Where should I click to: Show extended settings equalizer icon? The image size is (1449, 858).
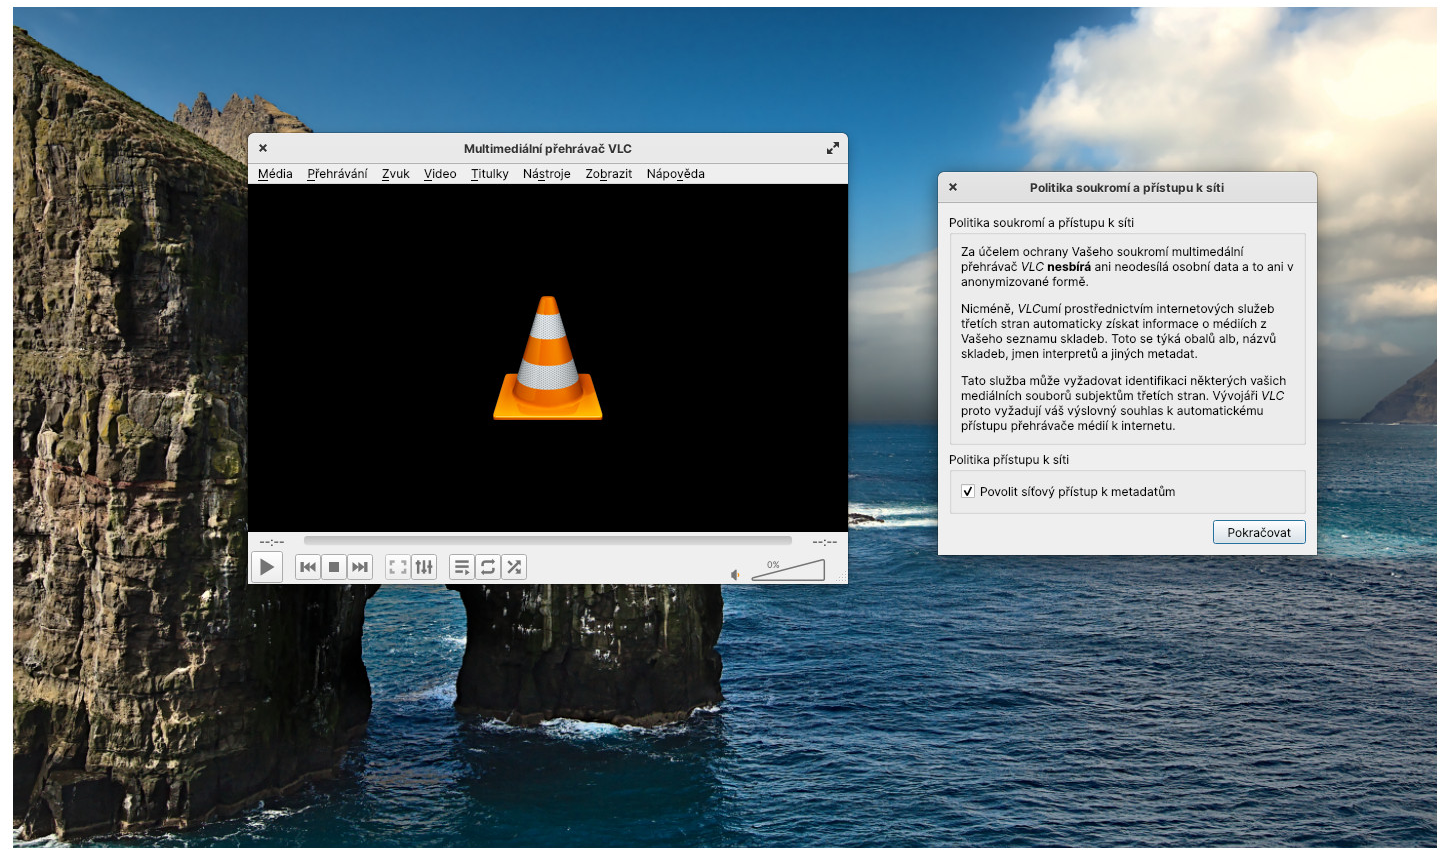(424, 567)
